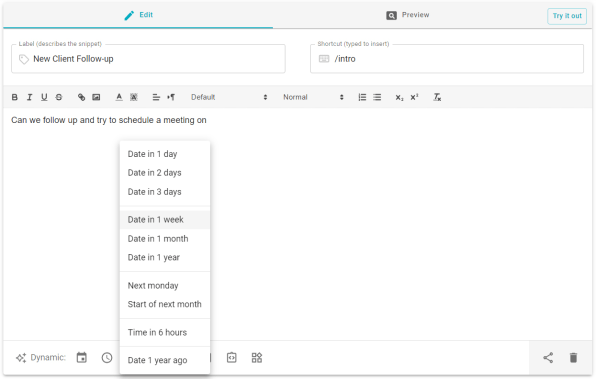Choose Time in 6 hours
This screenshot has height=379, width=596.
pyautogui.click(x=165, y=333)
